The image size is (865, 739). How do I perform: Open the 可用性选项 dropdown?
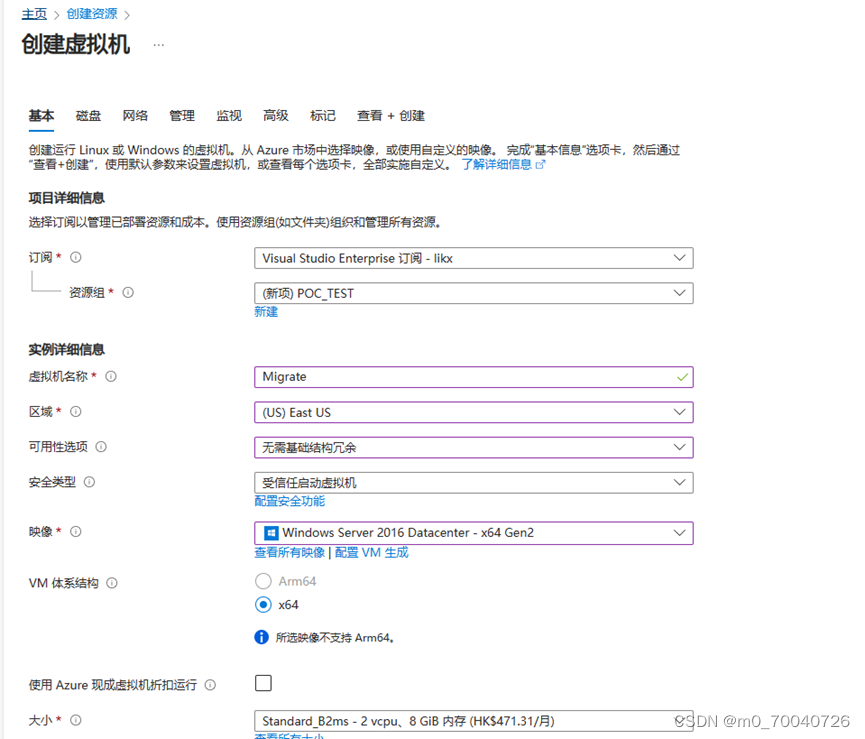(x=473, y=448)
